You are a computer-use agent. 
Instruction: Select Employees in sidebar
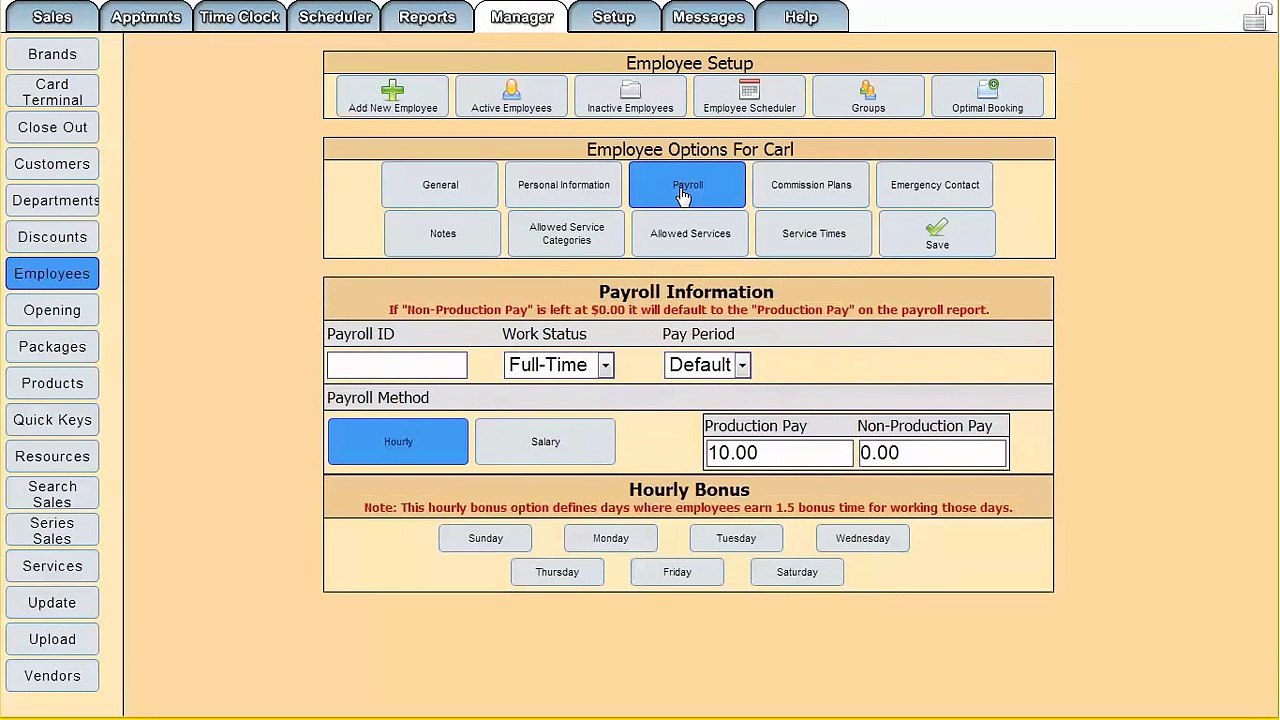(x=52, y=274)
